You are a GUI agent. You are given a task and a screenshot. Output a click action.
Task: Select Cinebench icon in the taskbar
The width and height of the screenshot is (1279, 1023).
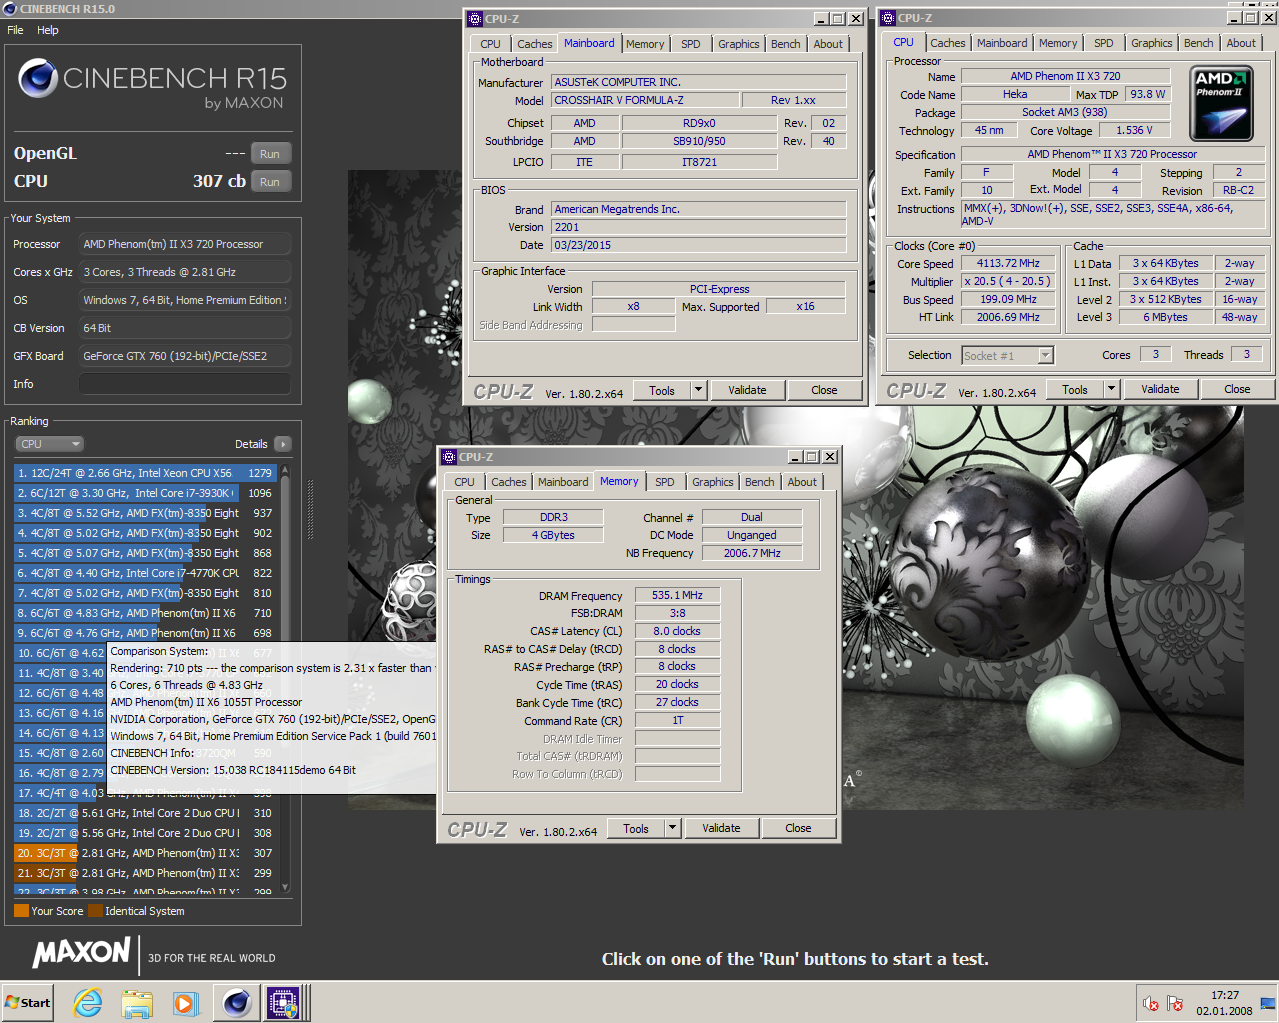pos(236,1002)
